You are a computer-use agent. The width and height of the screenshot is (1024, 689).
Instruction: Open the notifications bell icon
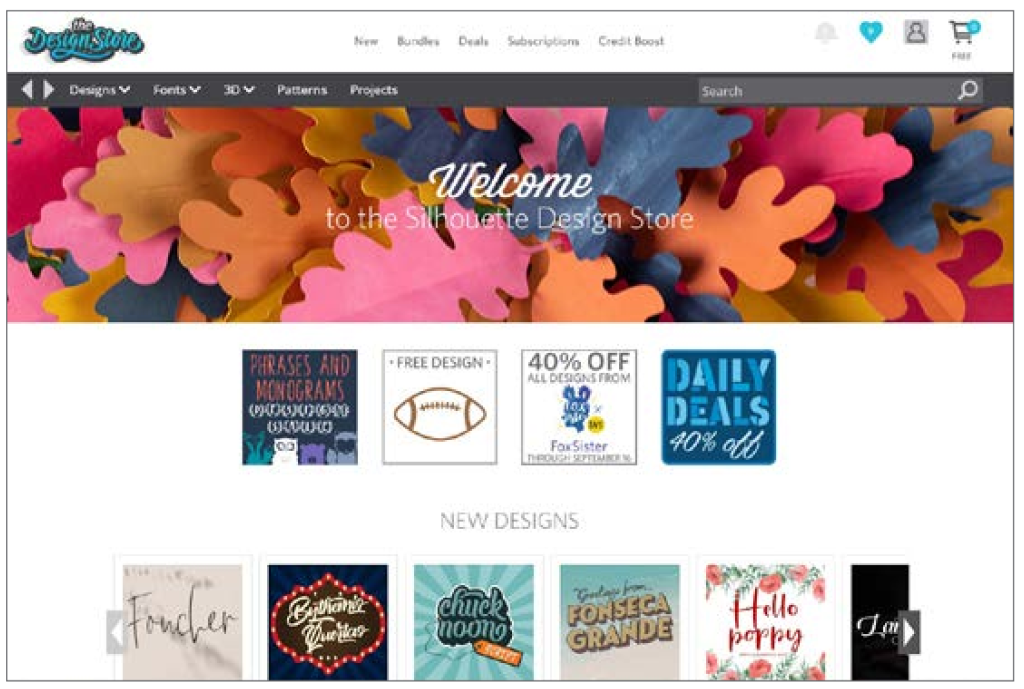(826, 32)
